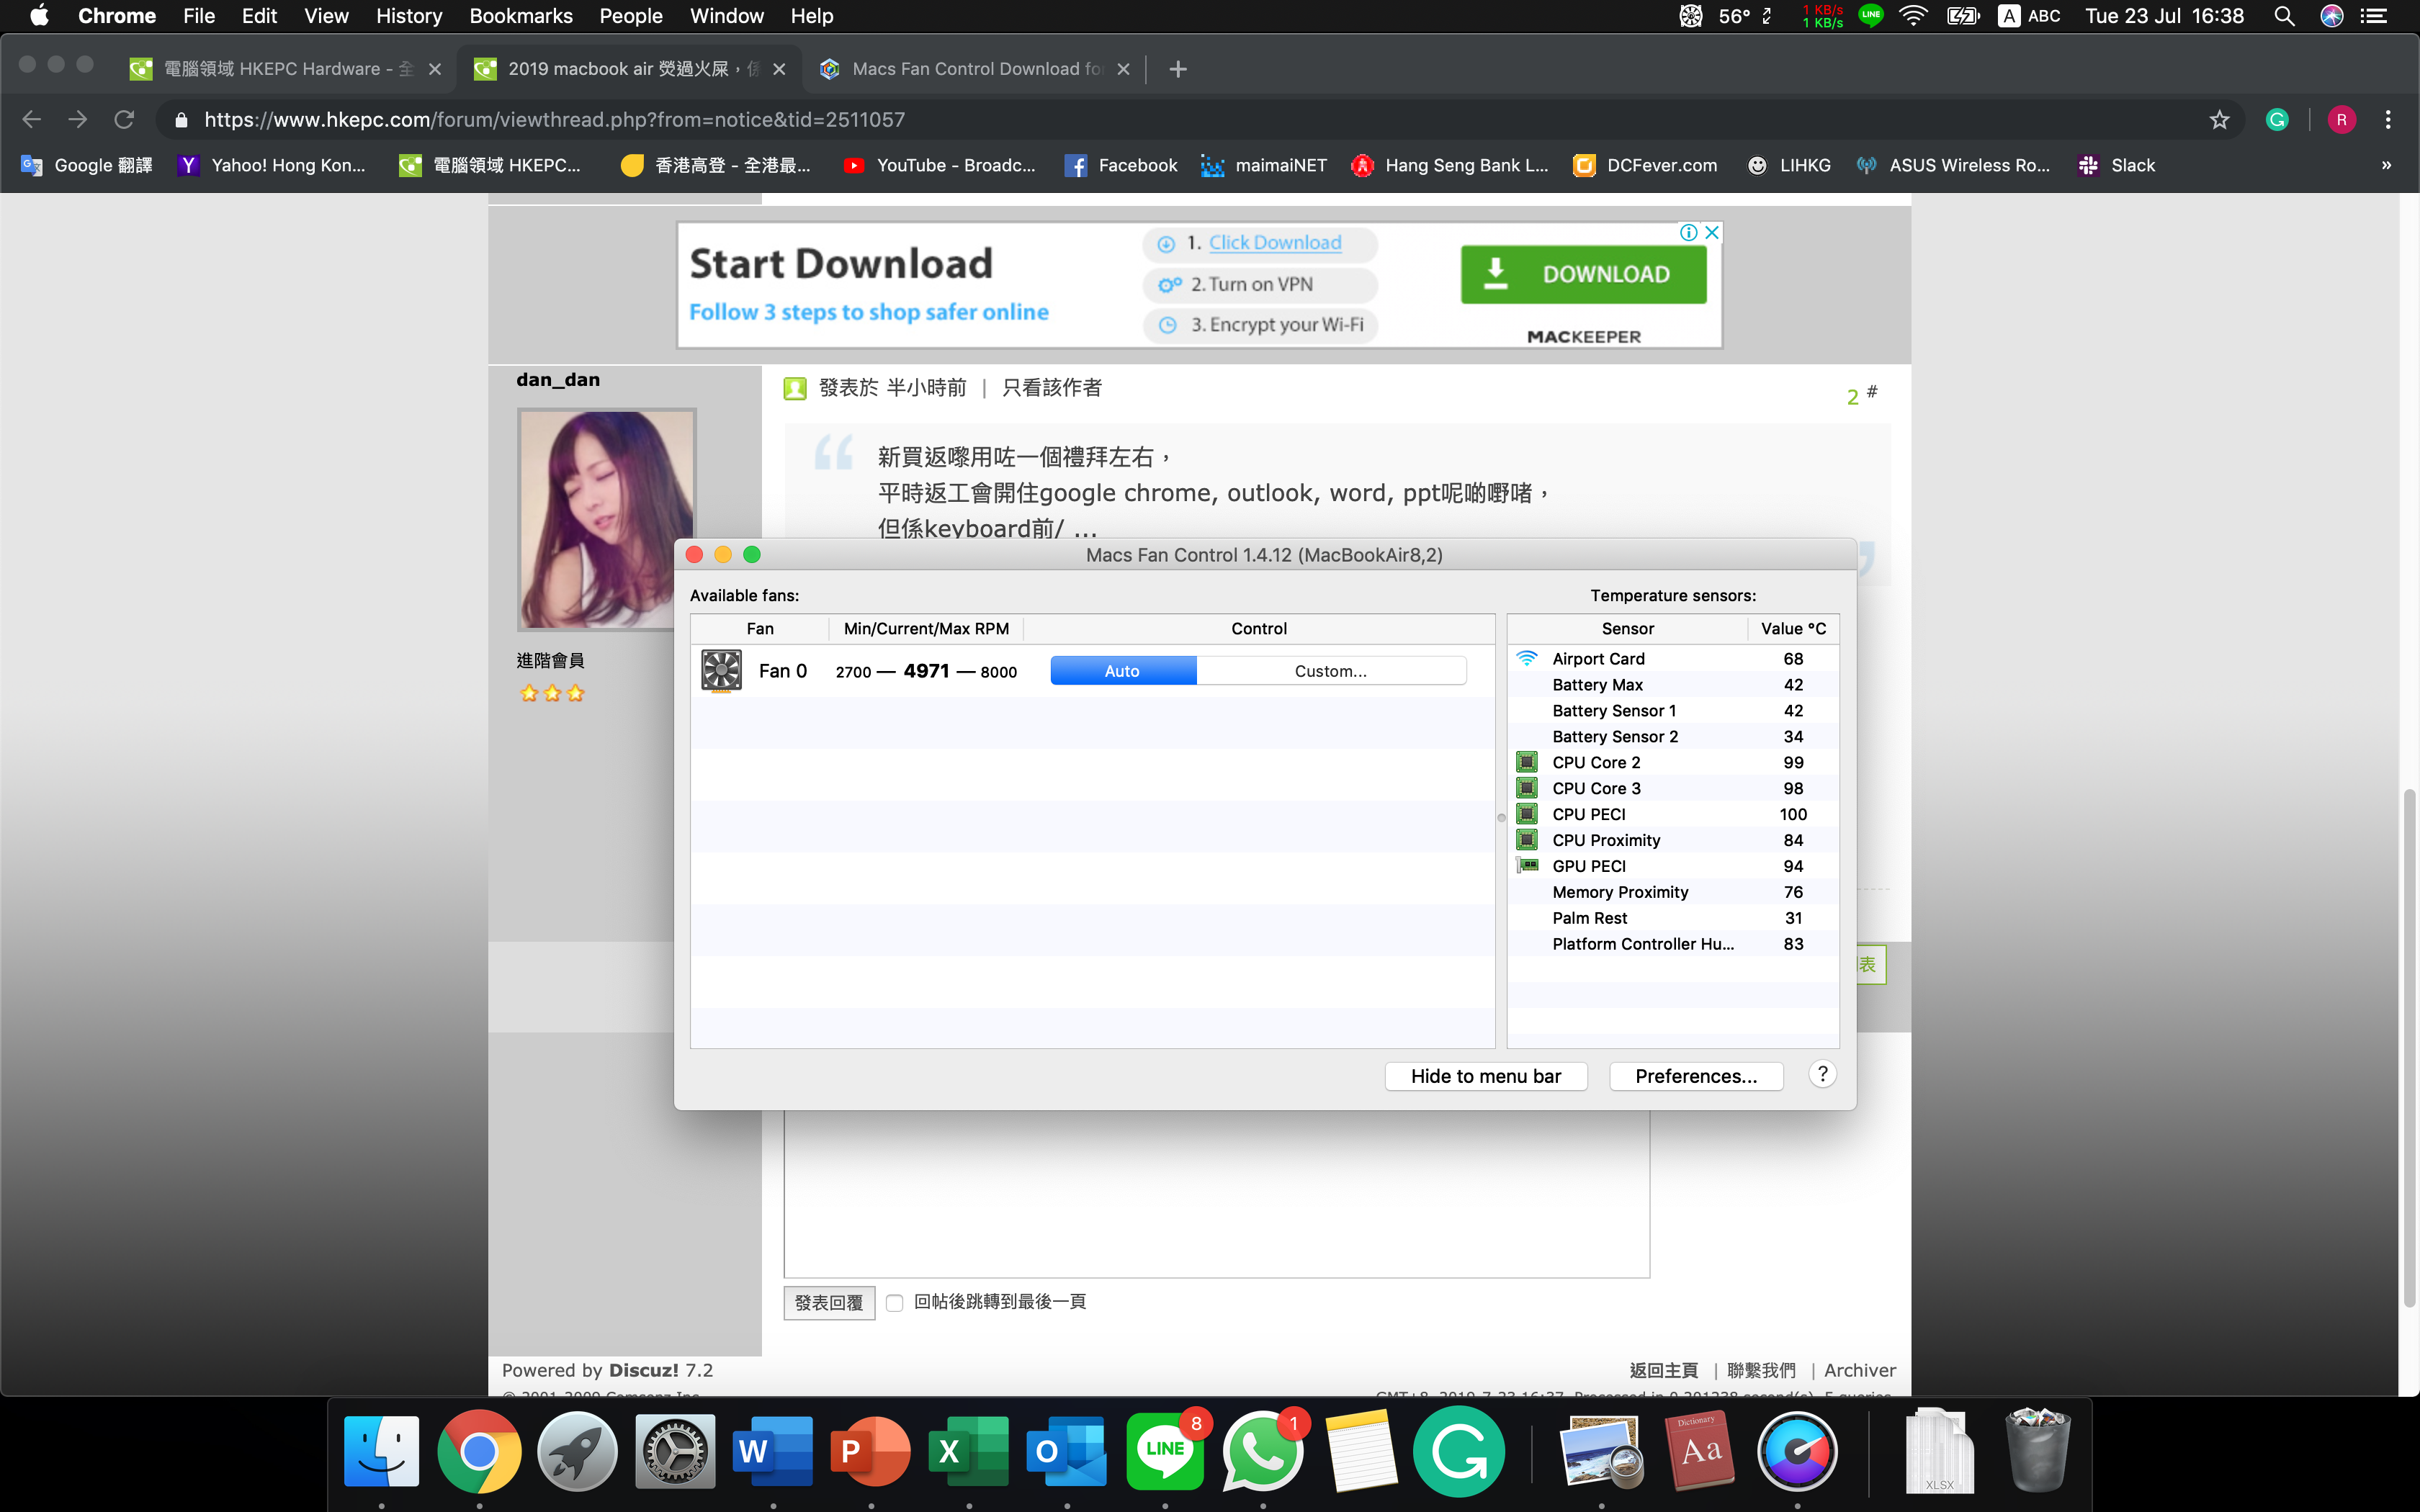Open the help question mark button
2420x1512 pixels.
[1822, 1074]
